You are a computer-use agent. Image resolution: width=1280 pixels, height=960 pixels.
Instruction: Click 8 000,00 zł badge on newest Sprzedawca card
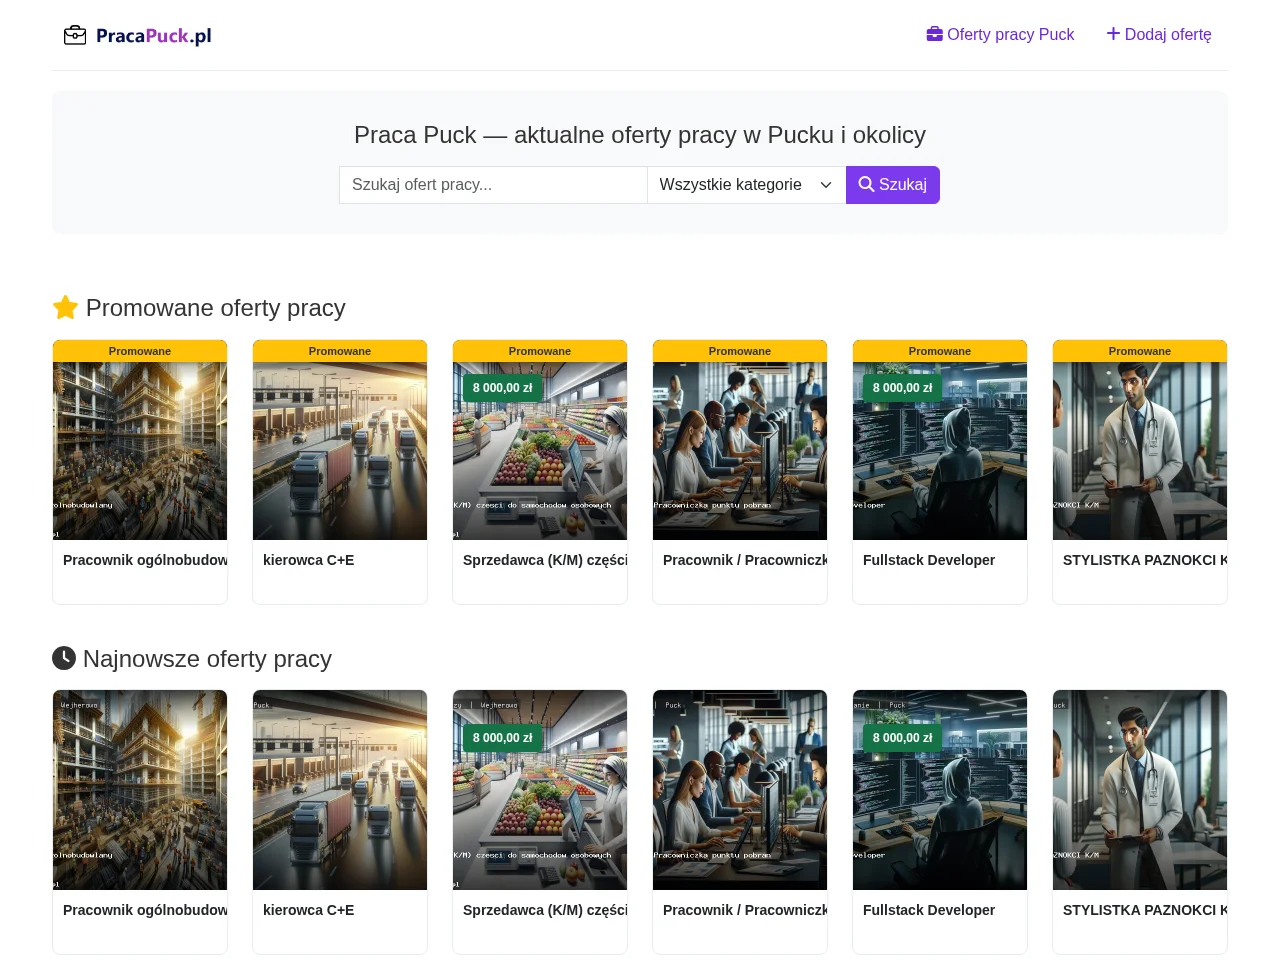coord(503,738)
